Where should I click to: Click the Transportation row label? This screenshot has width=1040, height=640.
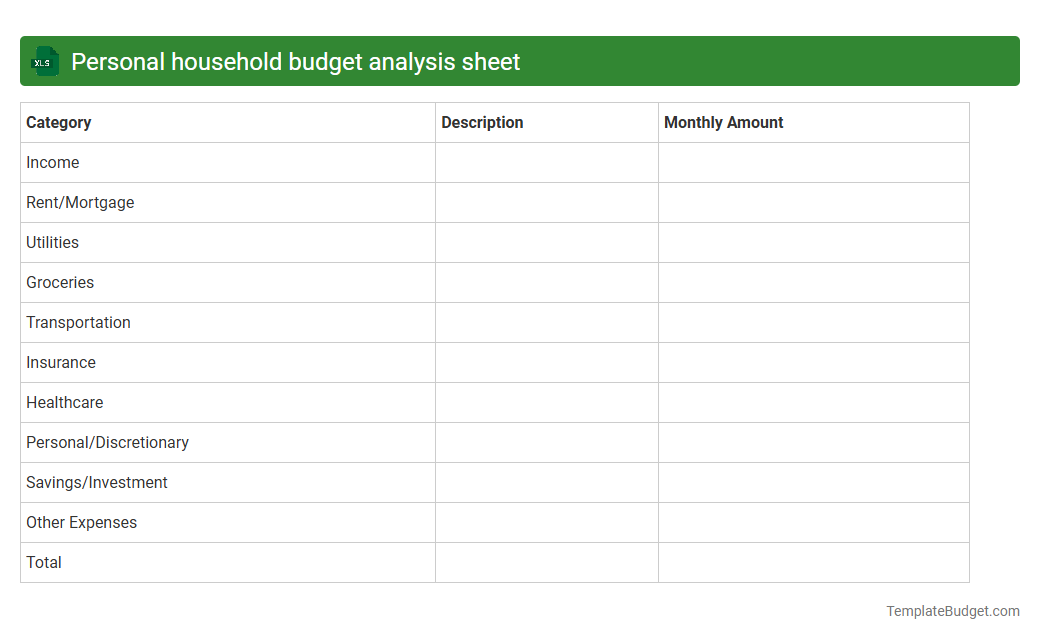(78, 322)
